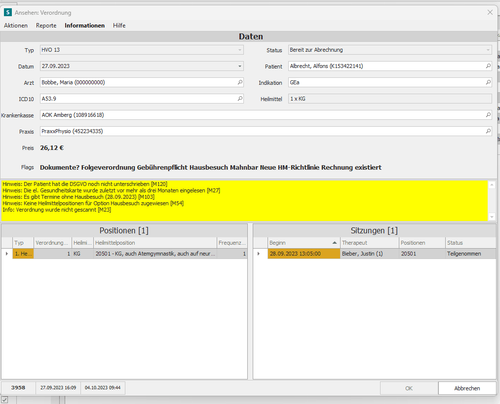Click the app logo icon in title bar
Viewport: 500px width, 404px height.
[8, 12]
